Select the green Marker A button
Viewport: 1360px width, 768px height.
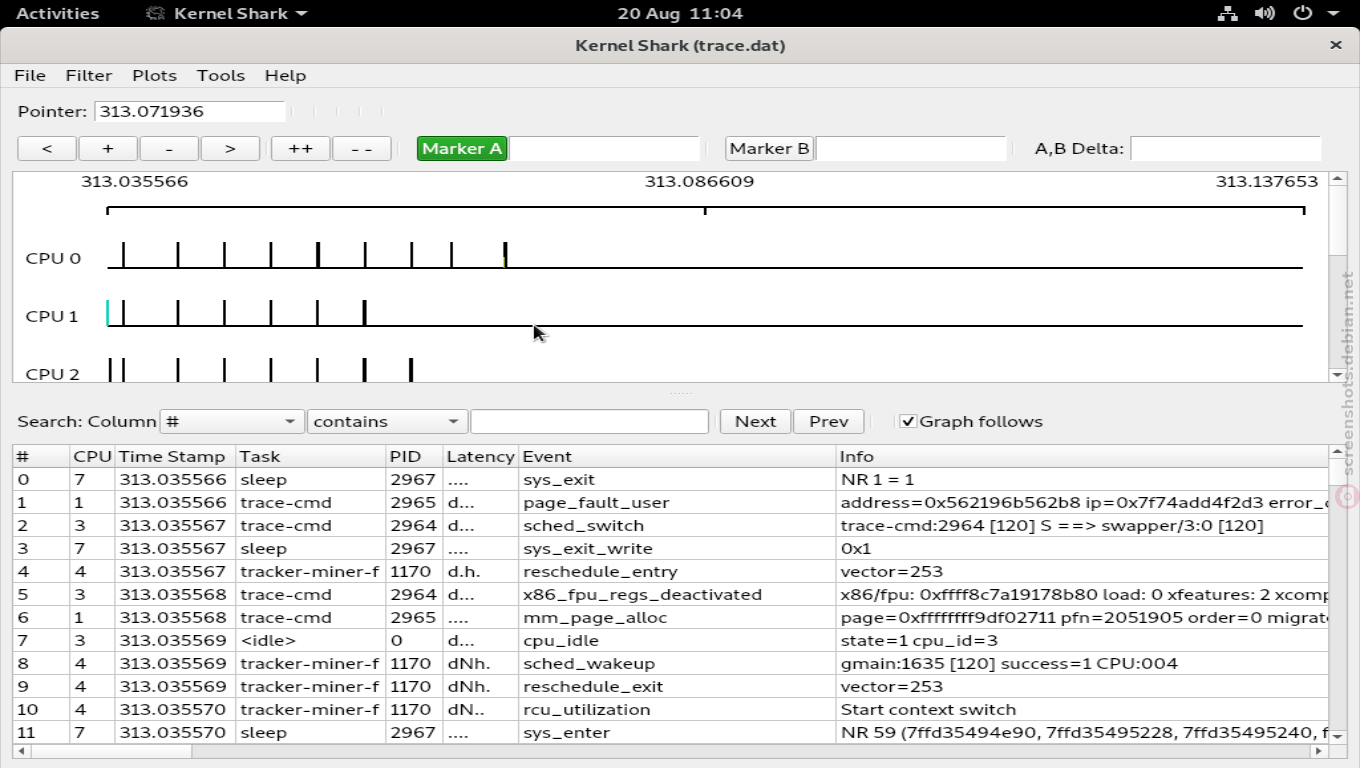point(462,149)
